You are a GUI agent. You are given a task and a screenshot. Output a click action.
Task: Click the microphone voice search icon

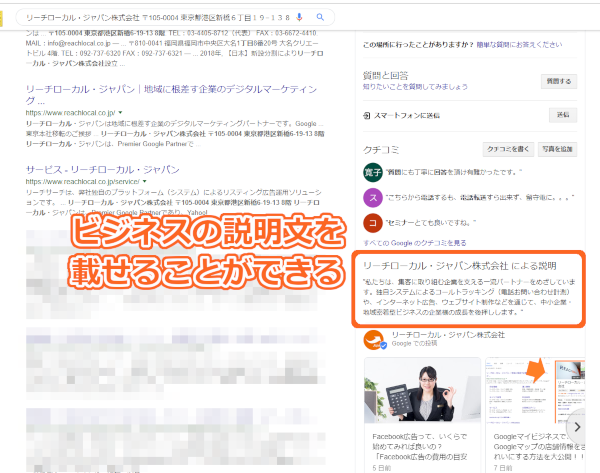point(299,17)
